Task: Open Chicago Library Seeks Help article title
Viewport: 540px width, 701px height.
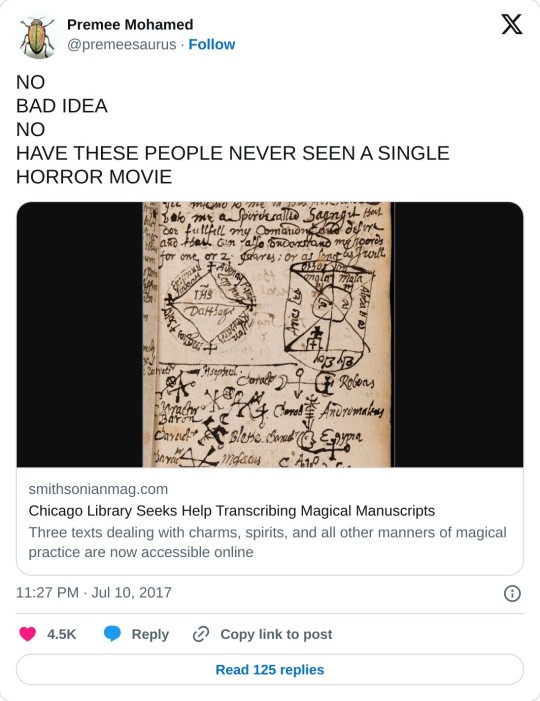Action: click(x=232, y=511)
